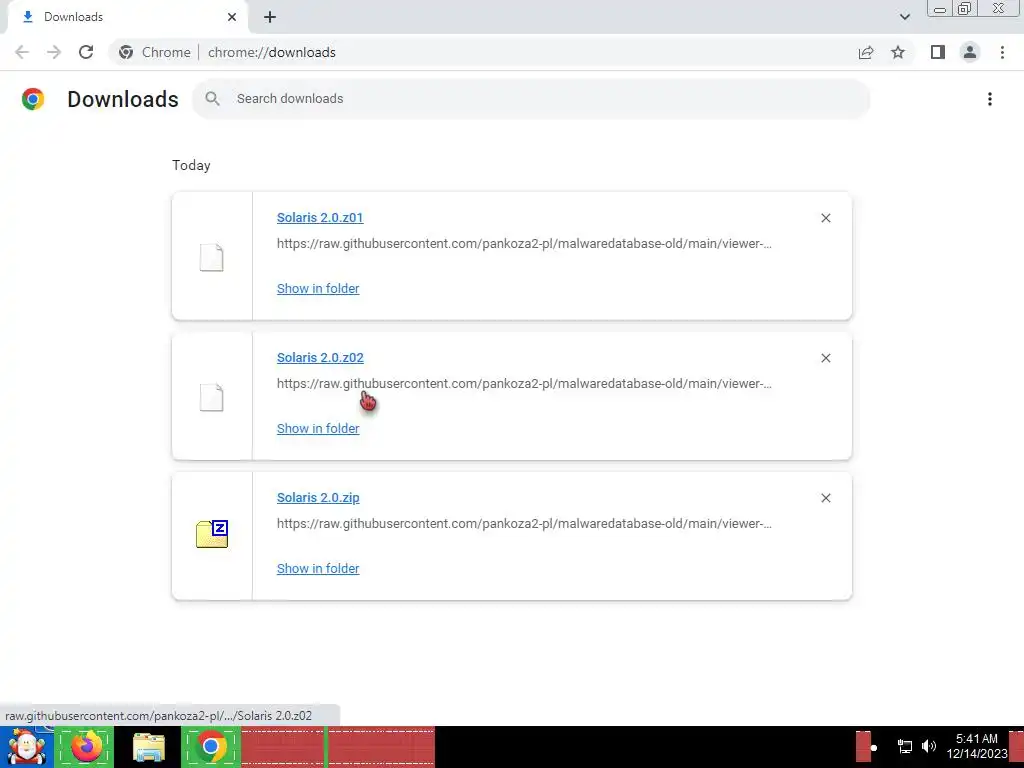This screenshot has width=1024, height=768.
Task: Go back using the back arrow
Action: click(22, 52)
